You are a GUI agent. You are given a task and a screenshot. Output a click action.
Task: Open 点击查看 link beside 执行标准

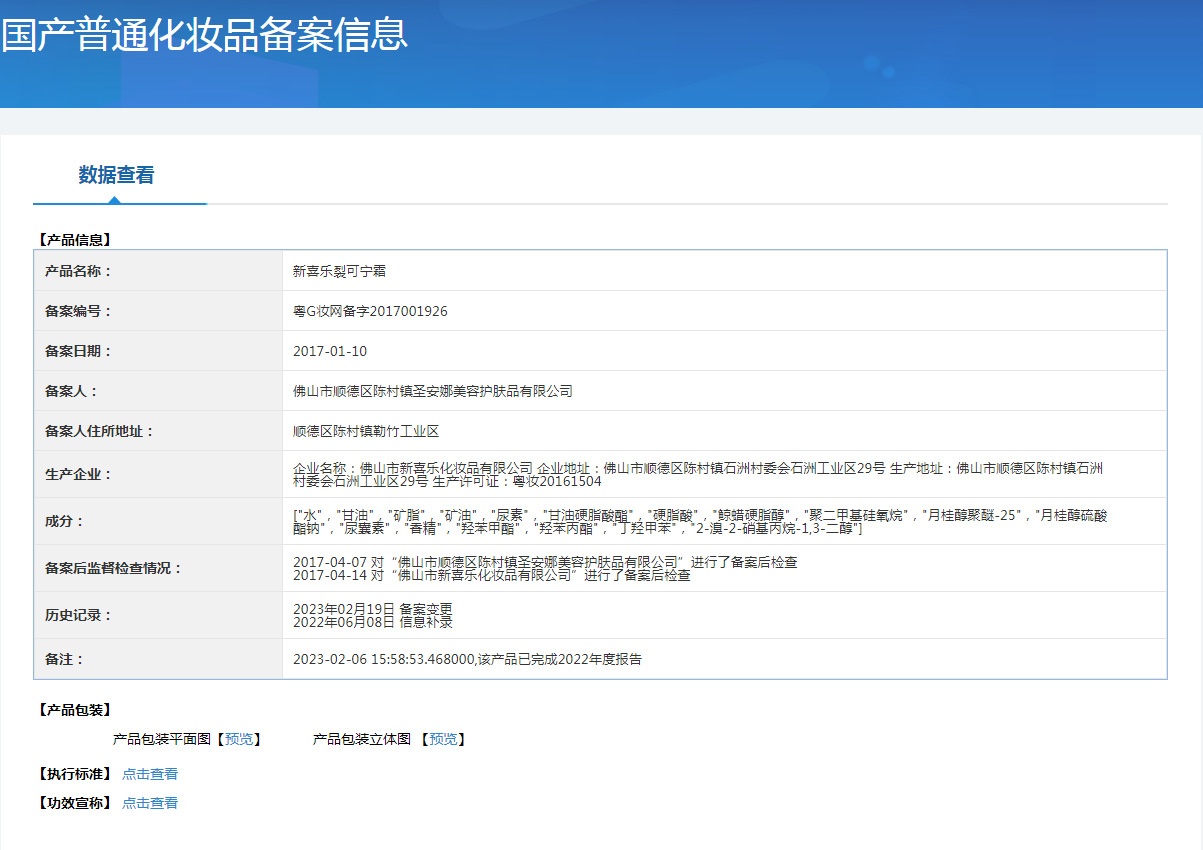[150, 774]
